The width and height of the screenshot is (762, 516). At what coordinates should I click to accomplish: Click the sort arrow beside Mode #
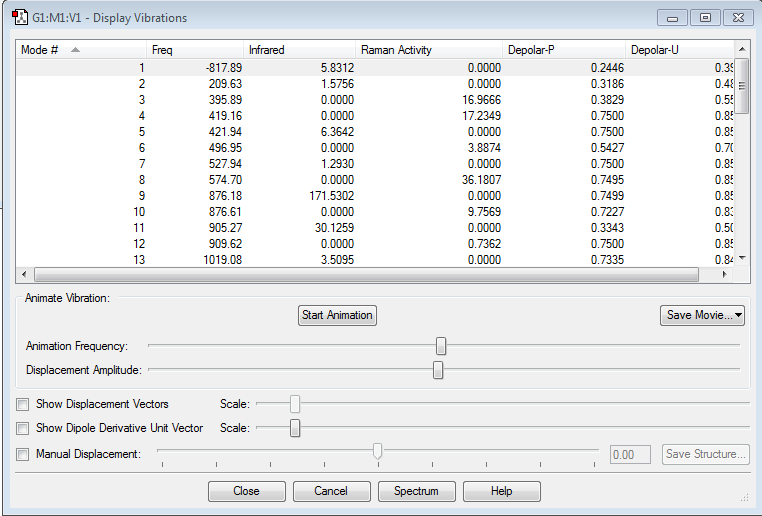pyautogui.click(x=75, y=50)
